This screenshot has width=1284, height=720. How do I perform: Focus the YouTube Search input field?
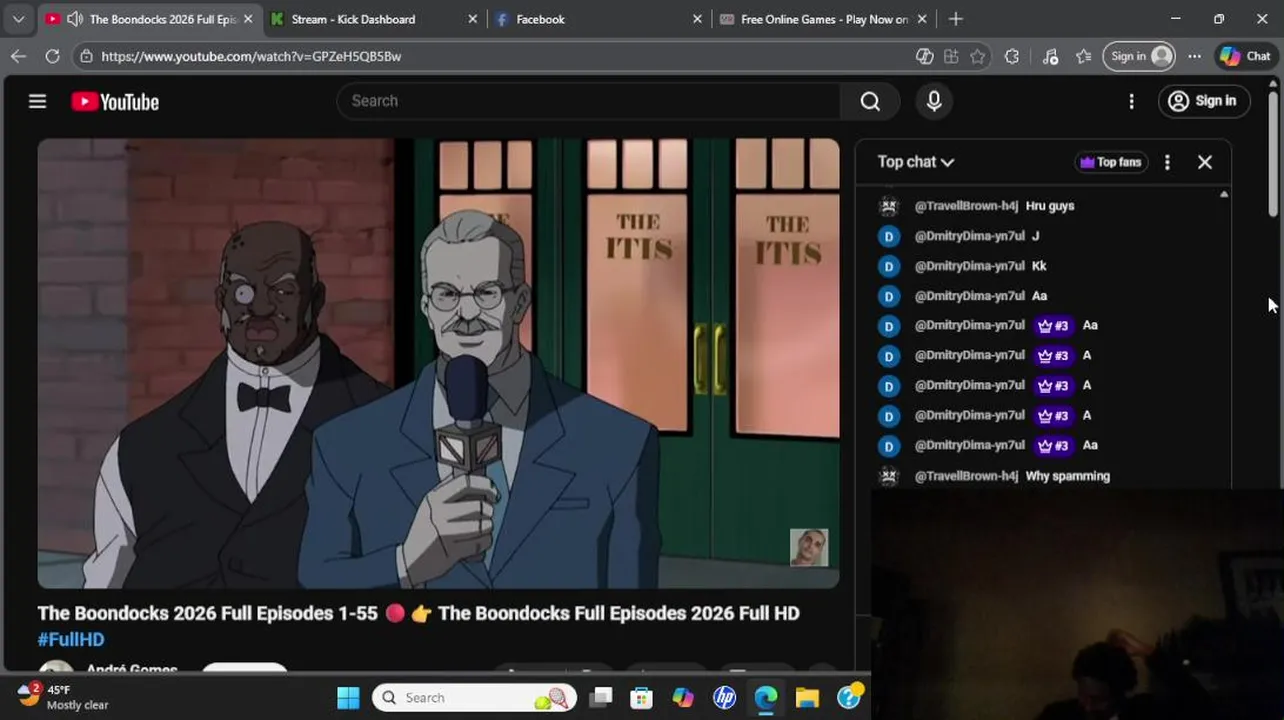tap(590, 101)
